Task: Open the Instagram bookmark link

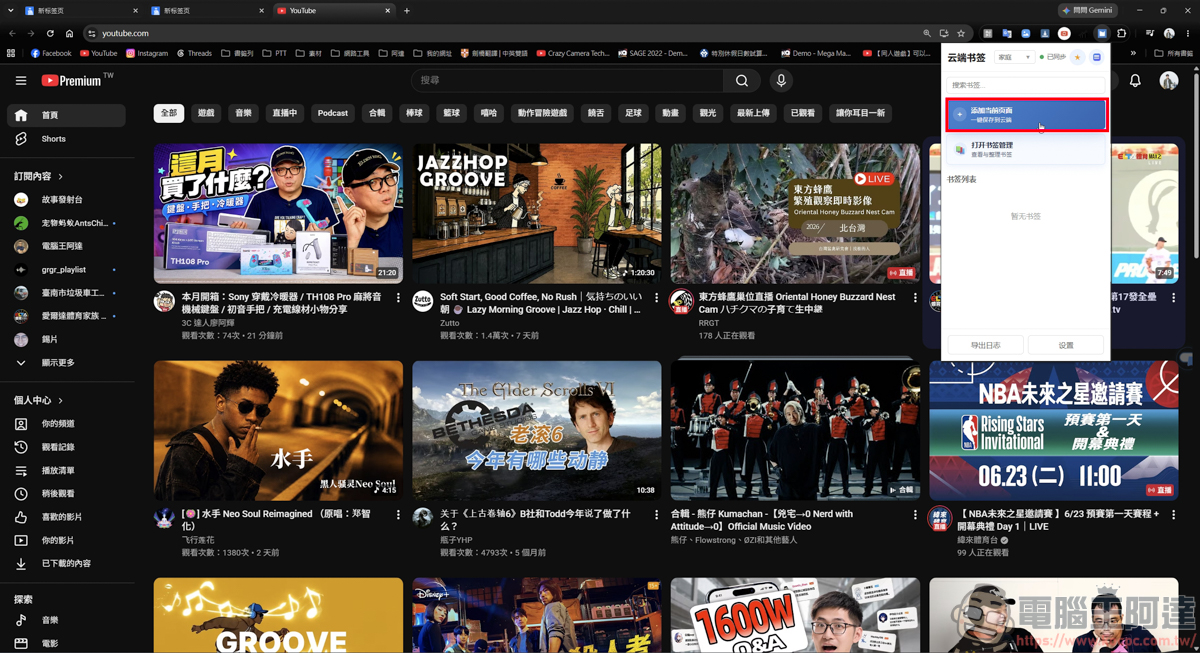Action: coord(147,53)
